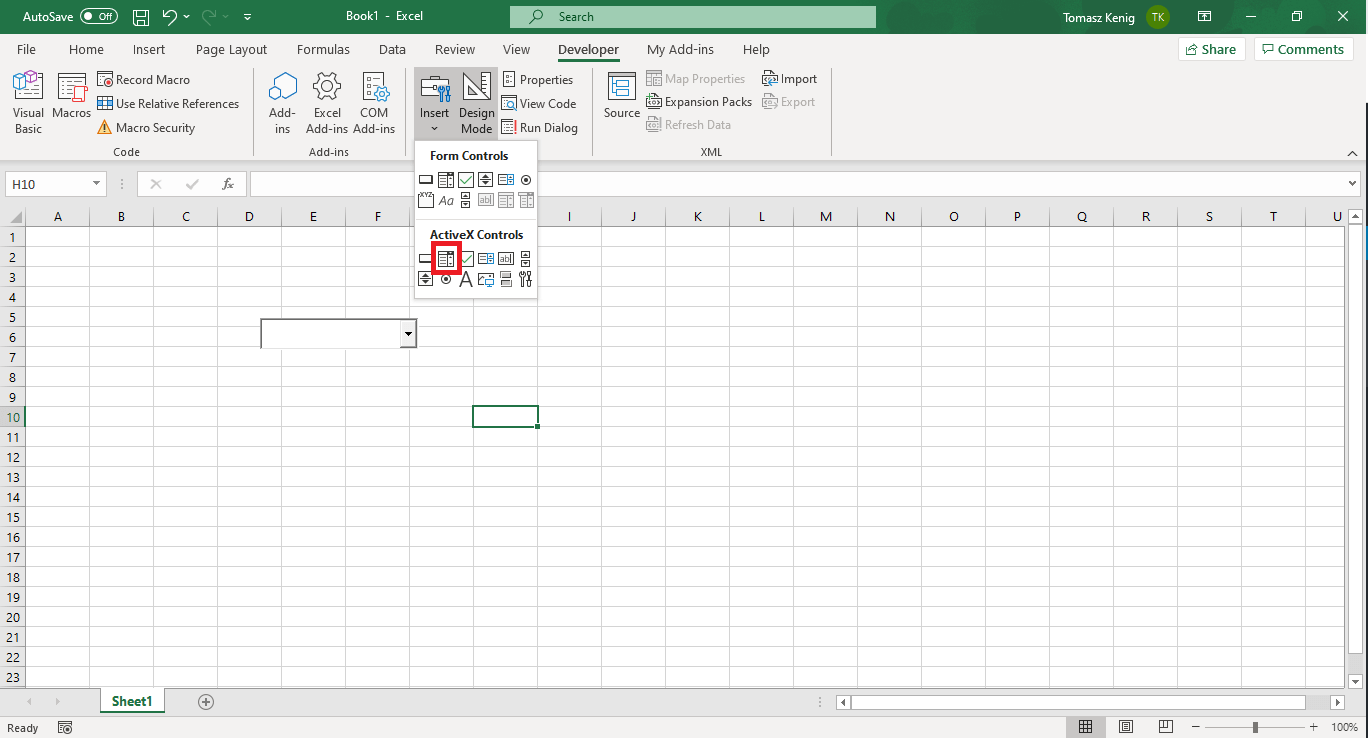
Task: Click the Record Macro button
Action: 143,80
